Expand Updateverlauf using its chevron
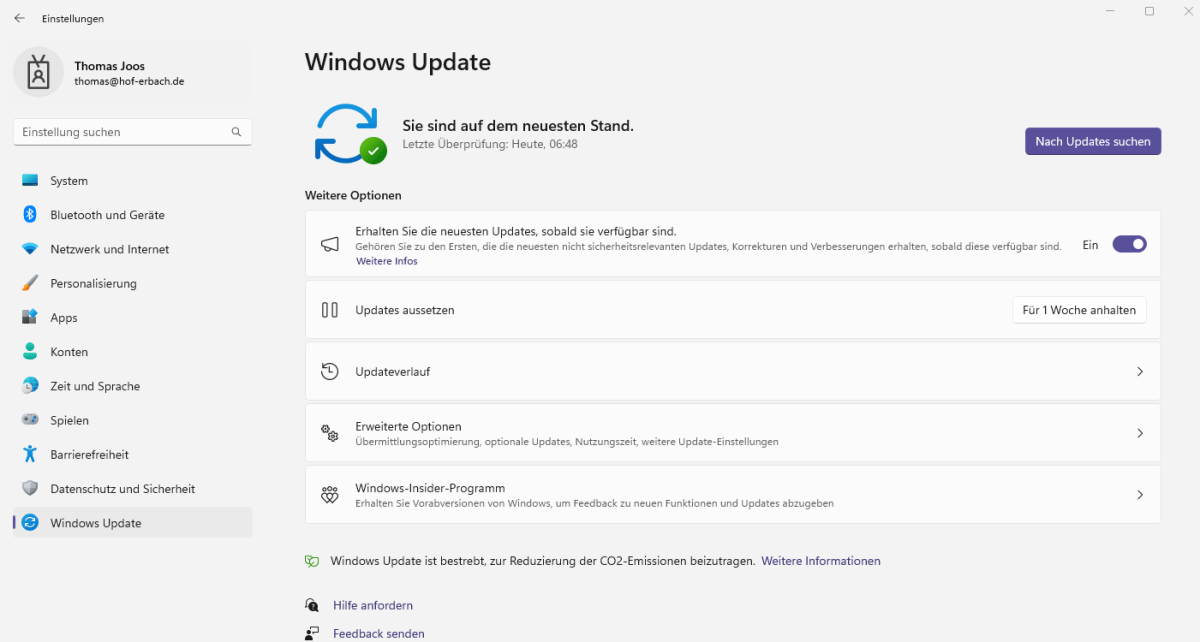The height and width of the screenshot is (642, 1200). click(1140, 372)
